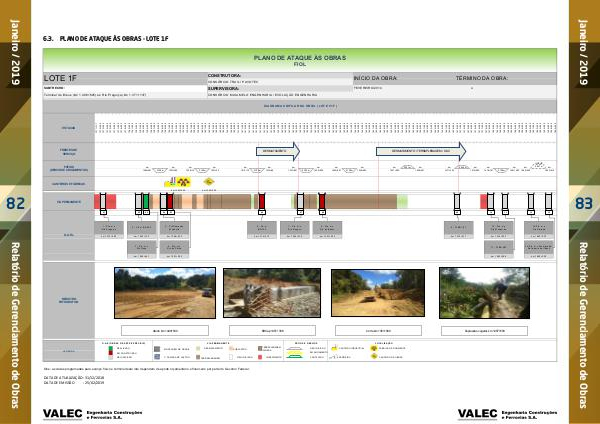This screenshot has height=424, width=600.
Task: Click the page number 83 badge
Action: coord(583,204)
